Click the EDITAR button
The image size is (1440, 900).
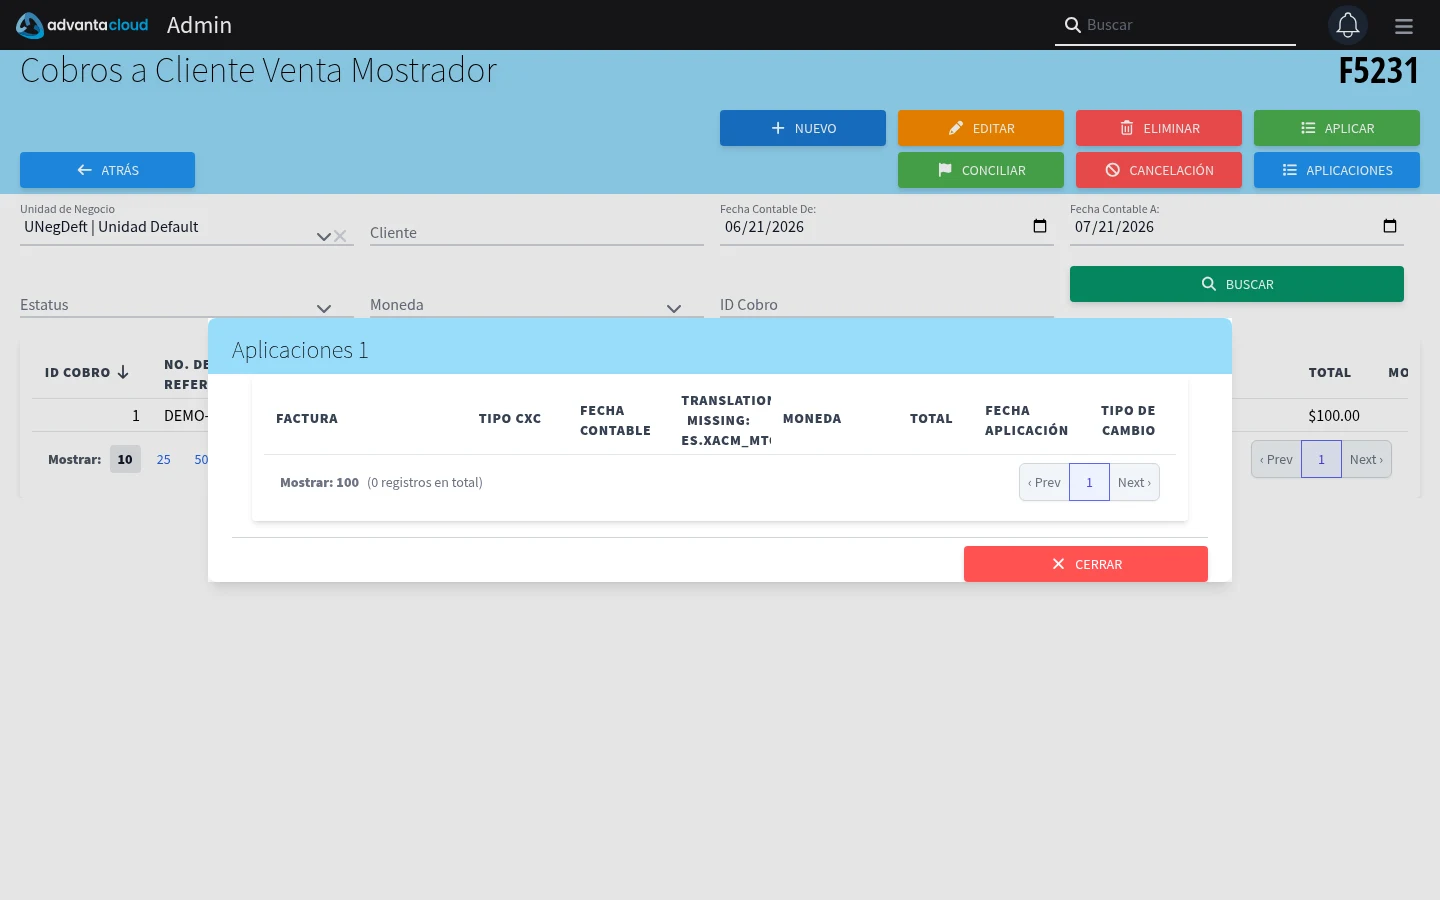coord(981,128)
